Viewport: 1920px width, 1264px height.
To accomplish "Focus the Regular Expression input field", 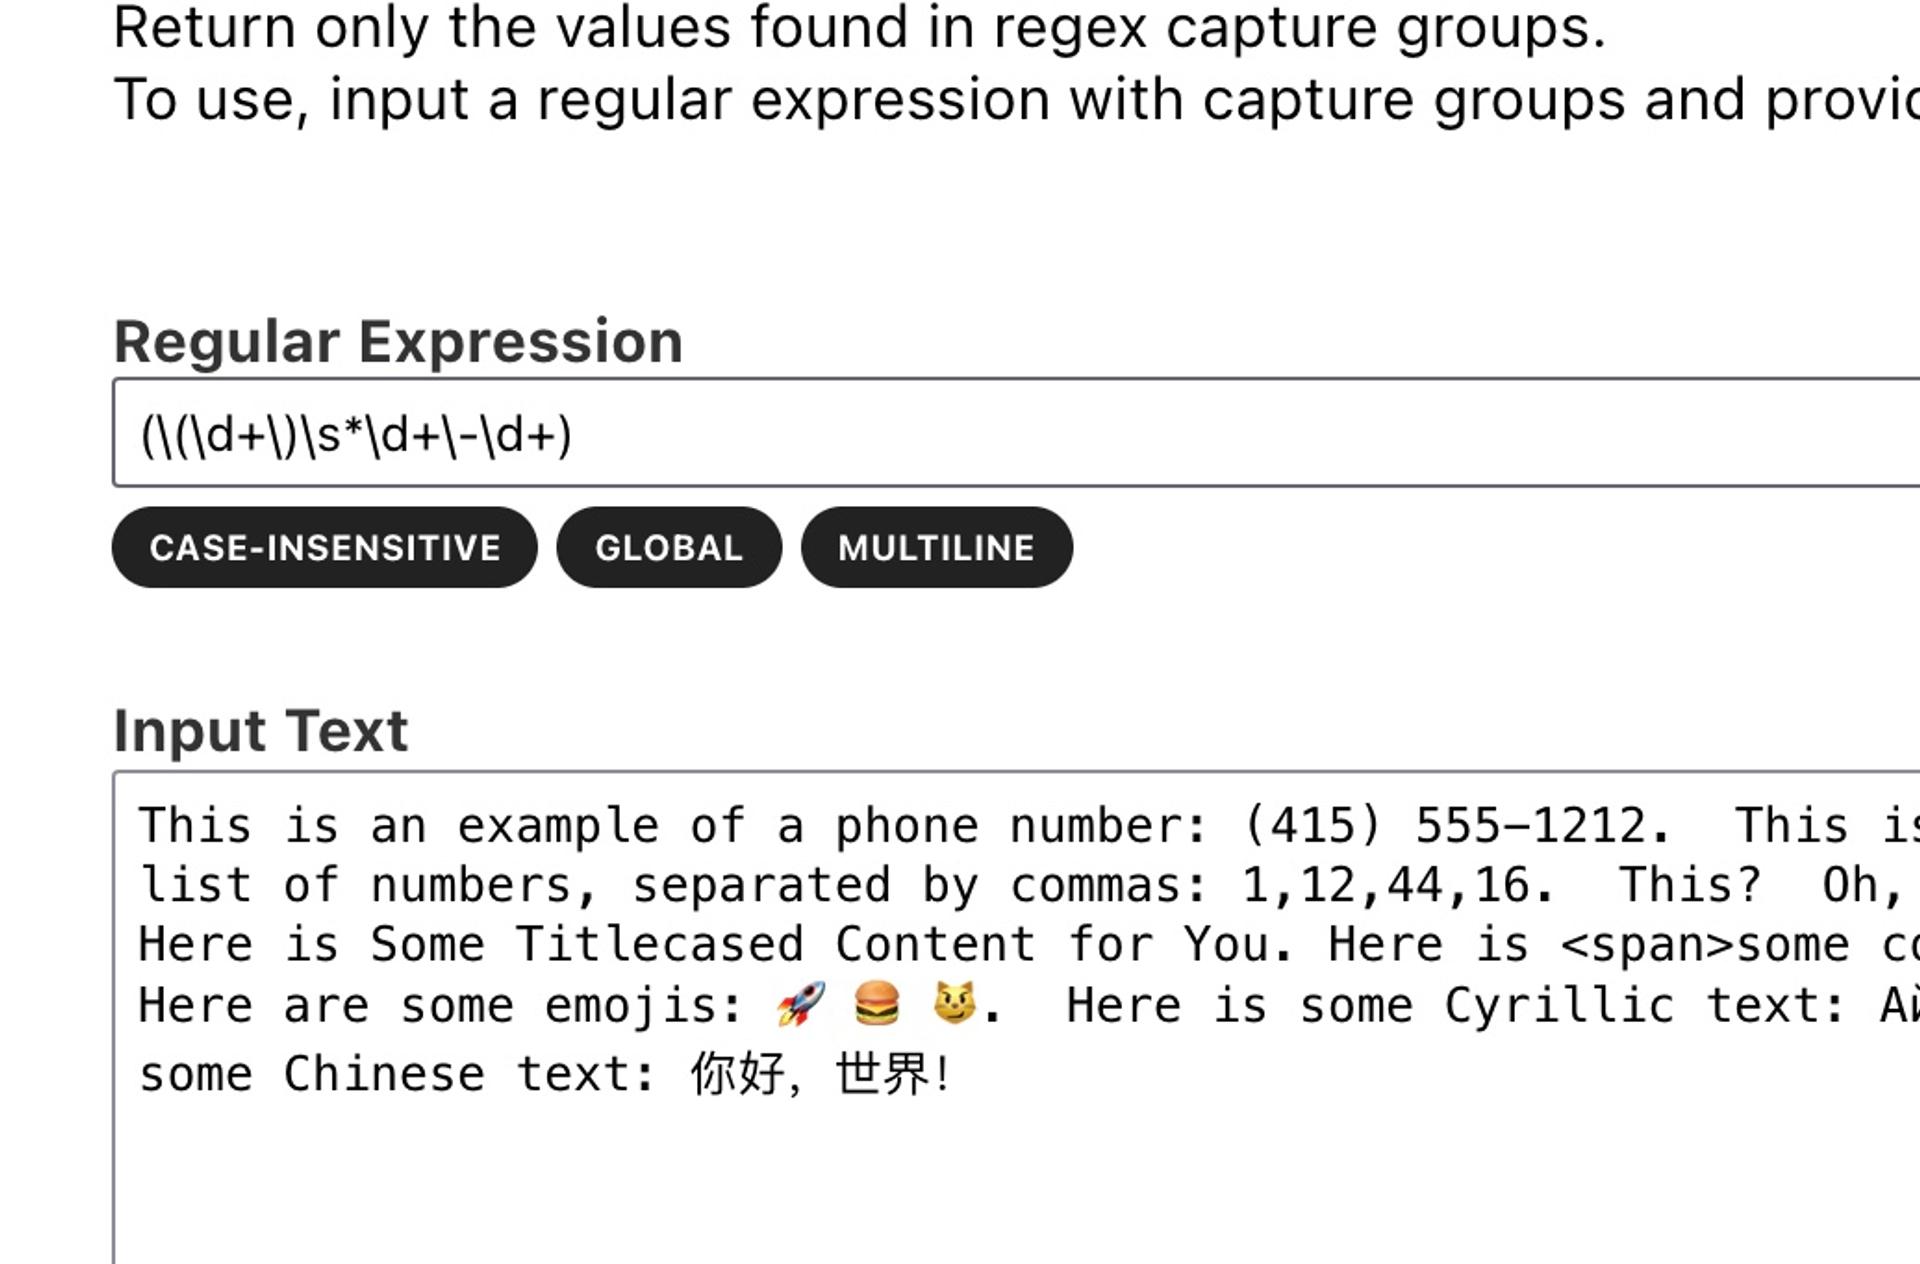I will click(1000, 434).
